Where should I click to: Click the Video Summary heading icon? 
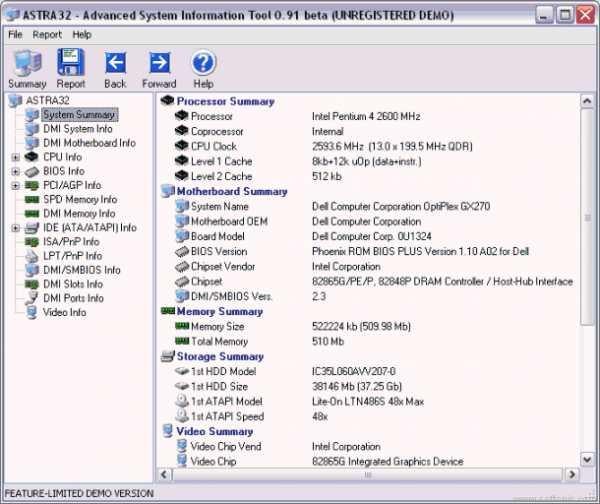168,431
